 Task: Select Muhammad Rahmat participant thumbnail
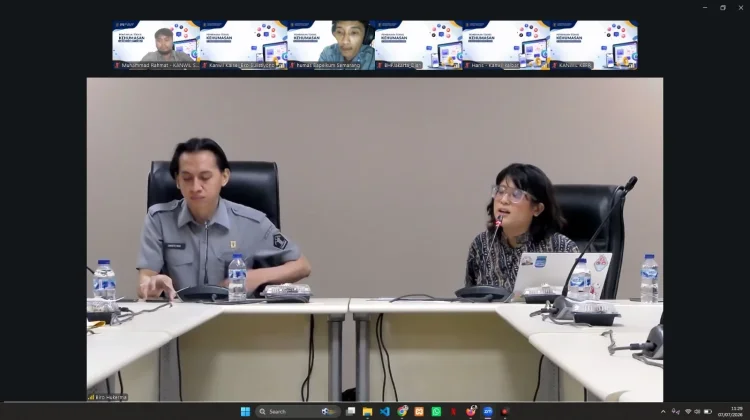(x=156, y=45)
